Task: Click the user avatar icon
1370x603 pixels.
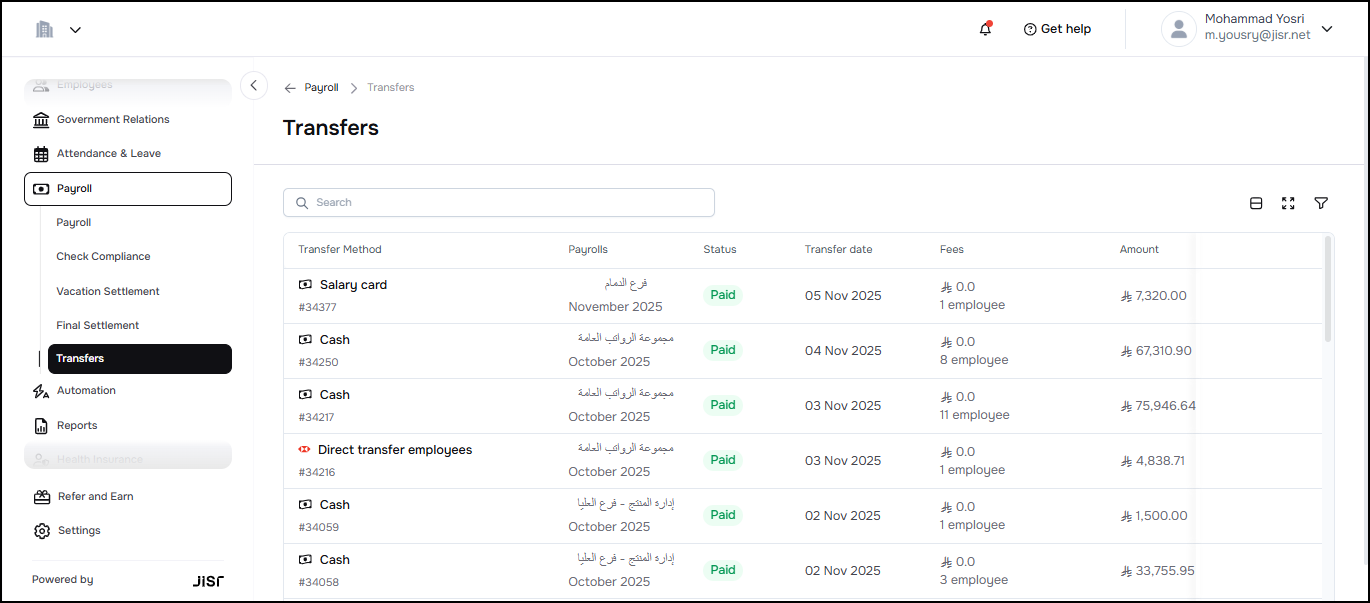Action: [x=1178, y=29]
